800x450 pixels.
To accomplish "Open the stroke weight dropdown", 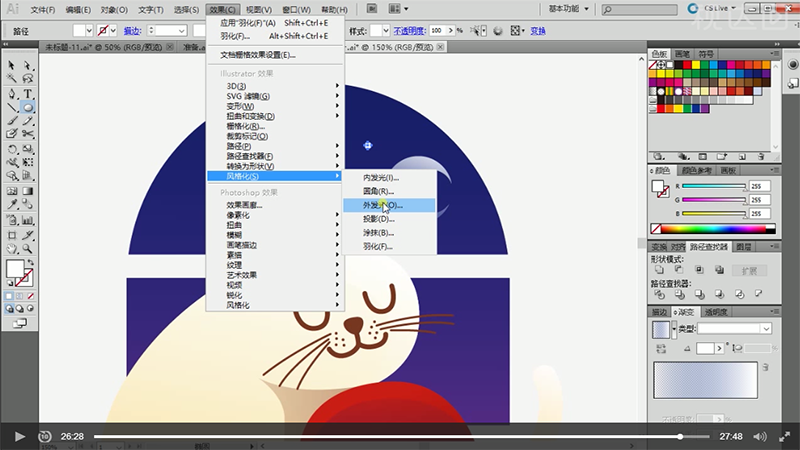I will pos(182,31).
